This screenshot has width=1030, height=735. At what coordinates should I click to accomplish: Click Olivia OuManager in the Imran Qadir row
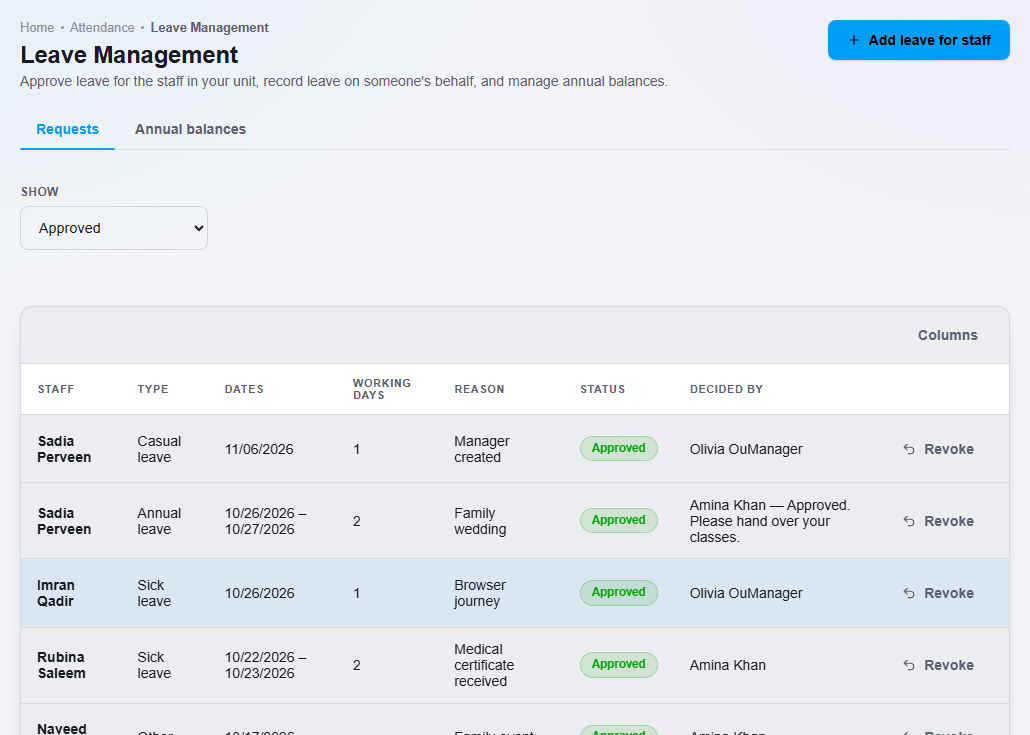[x=746, y=593]
